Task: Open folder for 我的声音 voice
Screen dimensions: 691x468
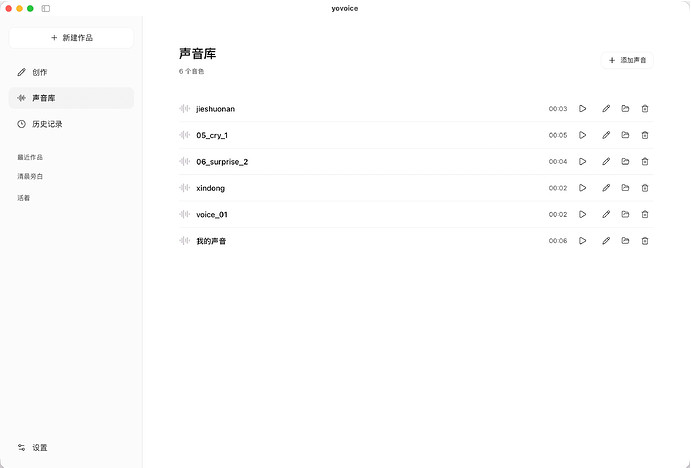Action: click(625, 241)
